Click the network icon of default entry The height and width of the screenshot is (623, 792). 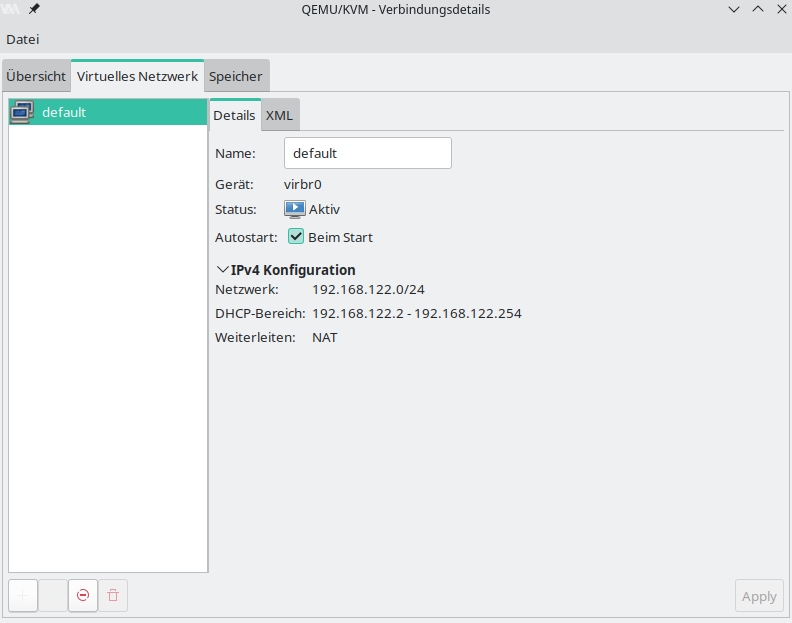pyautogui.click(x=22, y=112)
